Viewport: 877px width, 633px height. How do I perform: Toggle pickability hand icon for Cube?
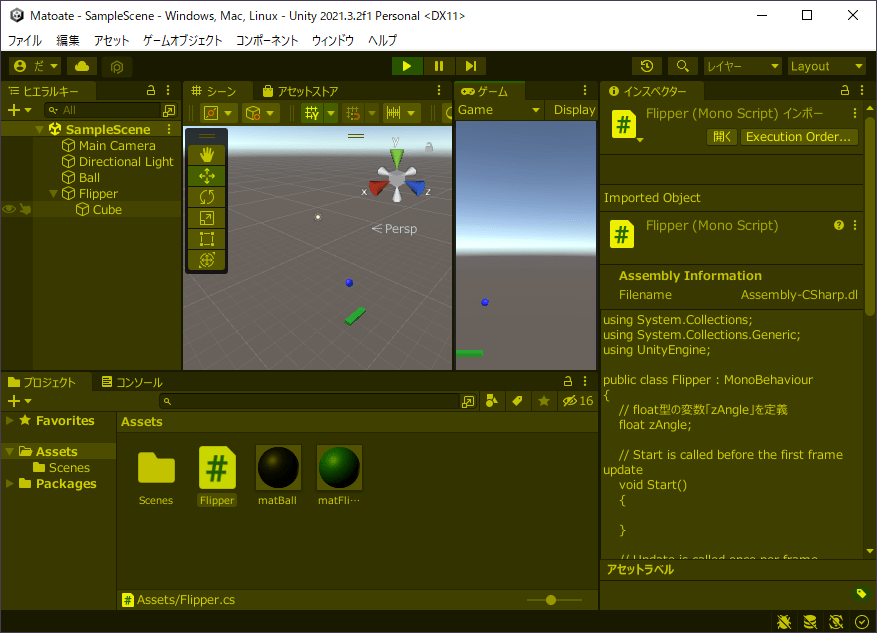coord(25,209)
